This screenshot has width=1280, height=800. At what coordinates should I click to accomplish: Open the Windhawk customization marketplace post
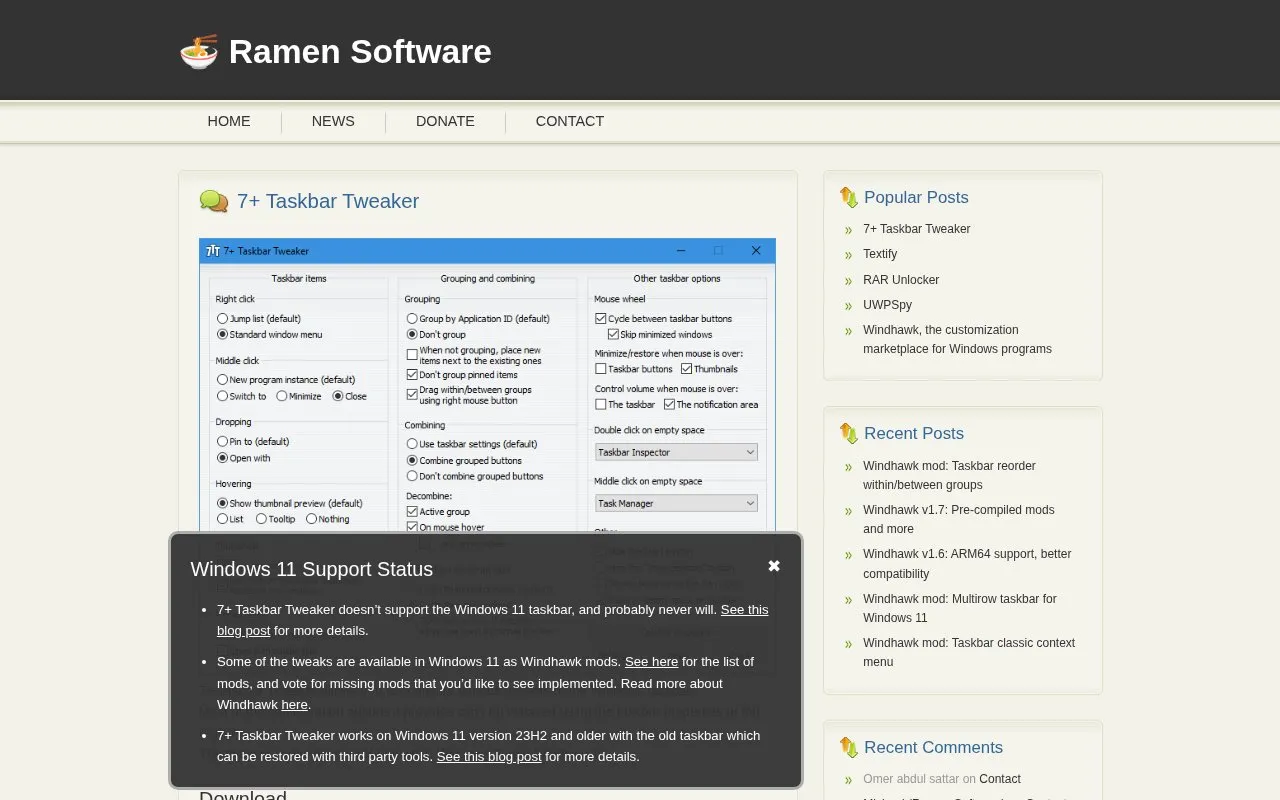pos(957,340)
